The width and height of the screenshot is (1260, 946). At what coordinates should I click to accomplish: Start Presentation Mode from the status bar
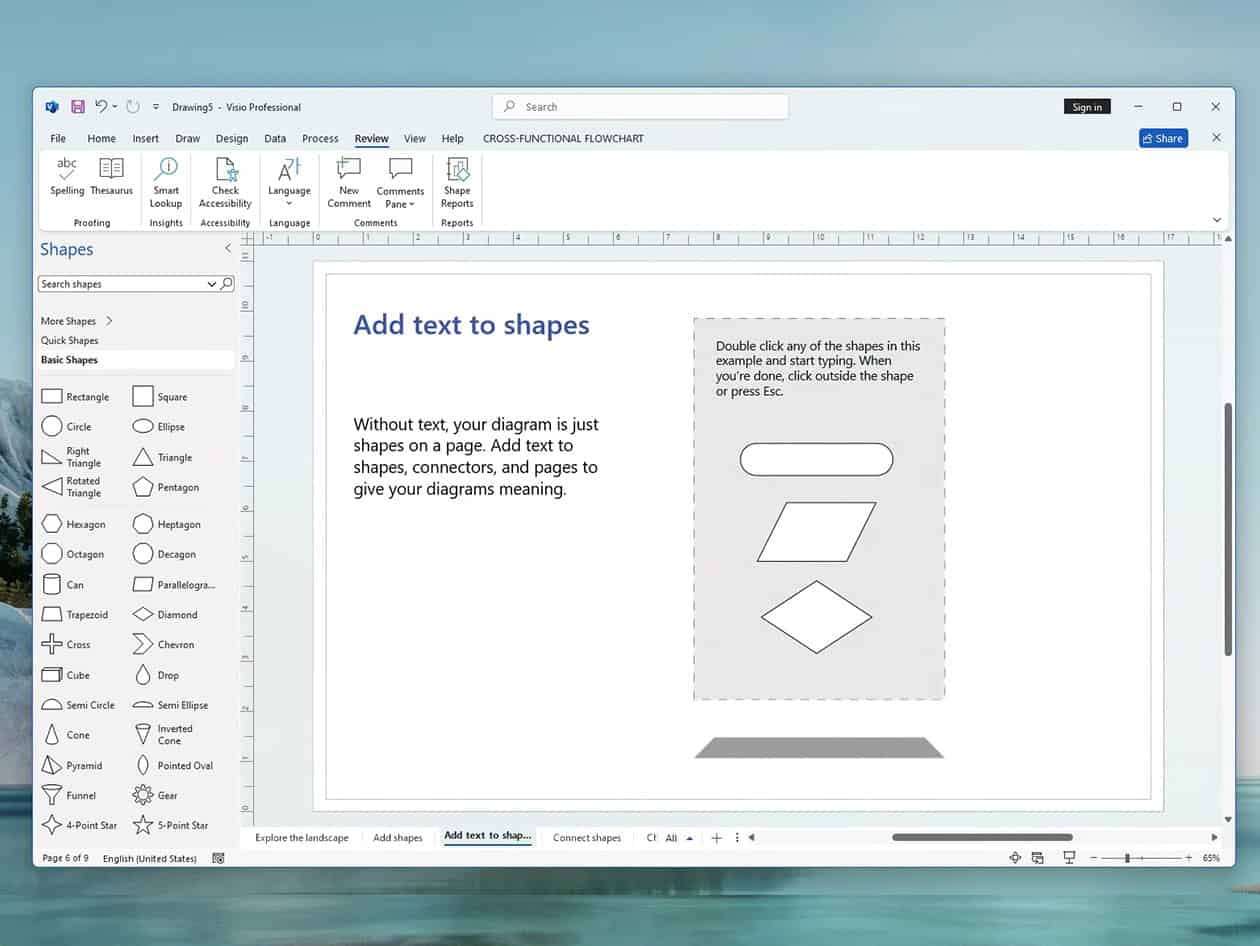[1069, 857]
